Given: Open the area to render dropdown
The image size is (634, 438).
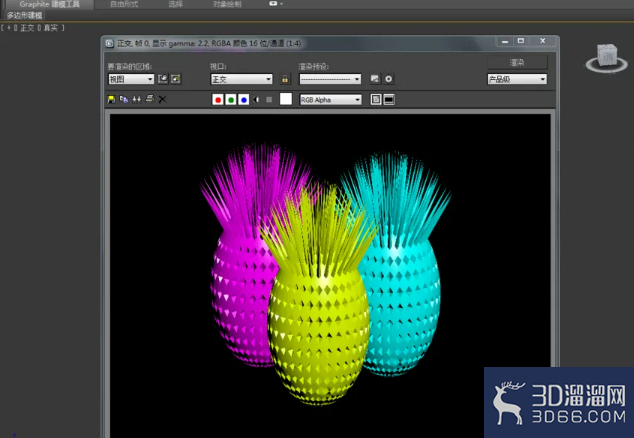Looking at the screenshot, I should pos(131,79).
